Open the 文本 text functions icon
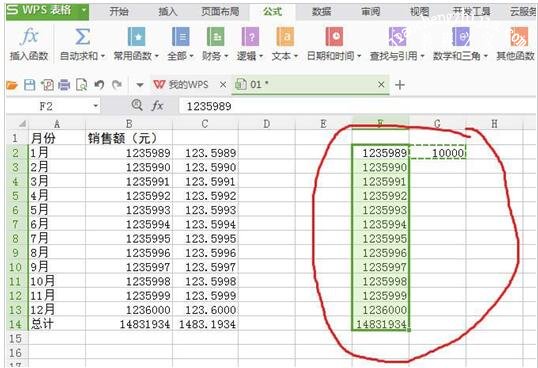This screenshot has width=538, height=368. pos(285,36)
